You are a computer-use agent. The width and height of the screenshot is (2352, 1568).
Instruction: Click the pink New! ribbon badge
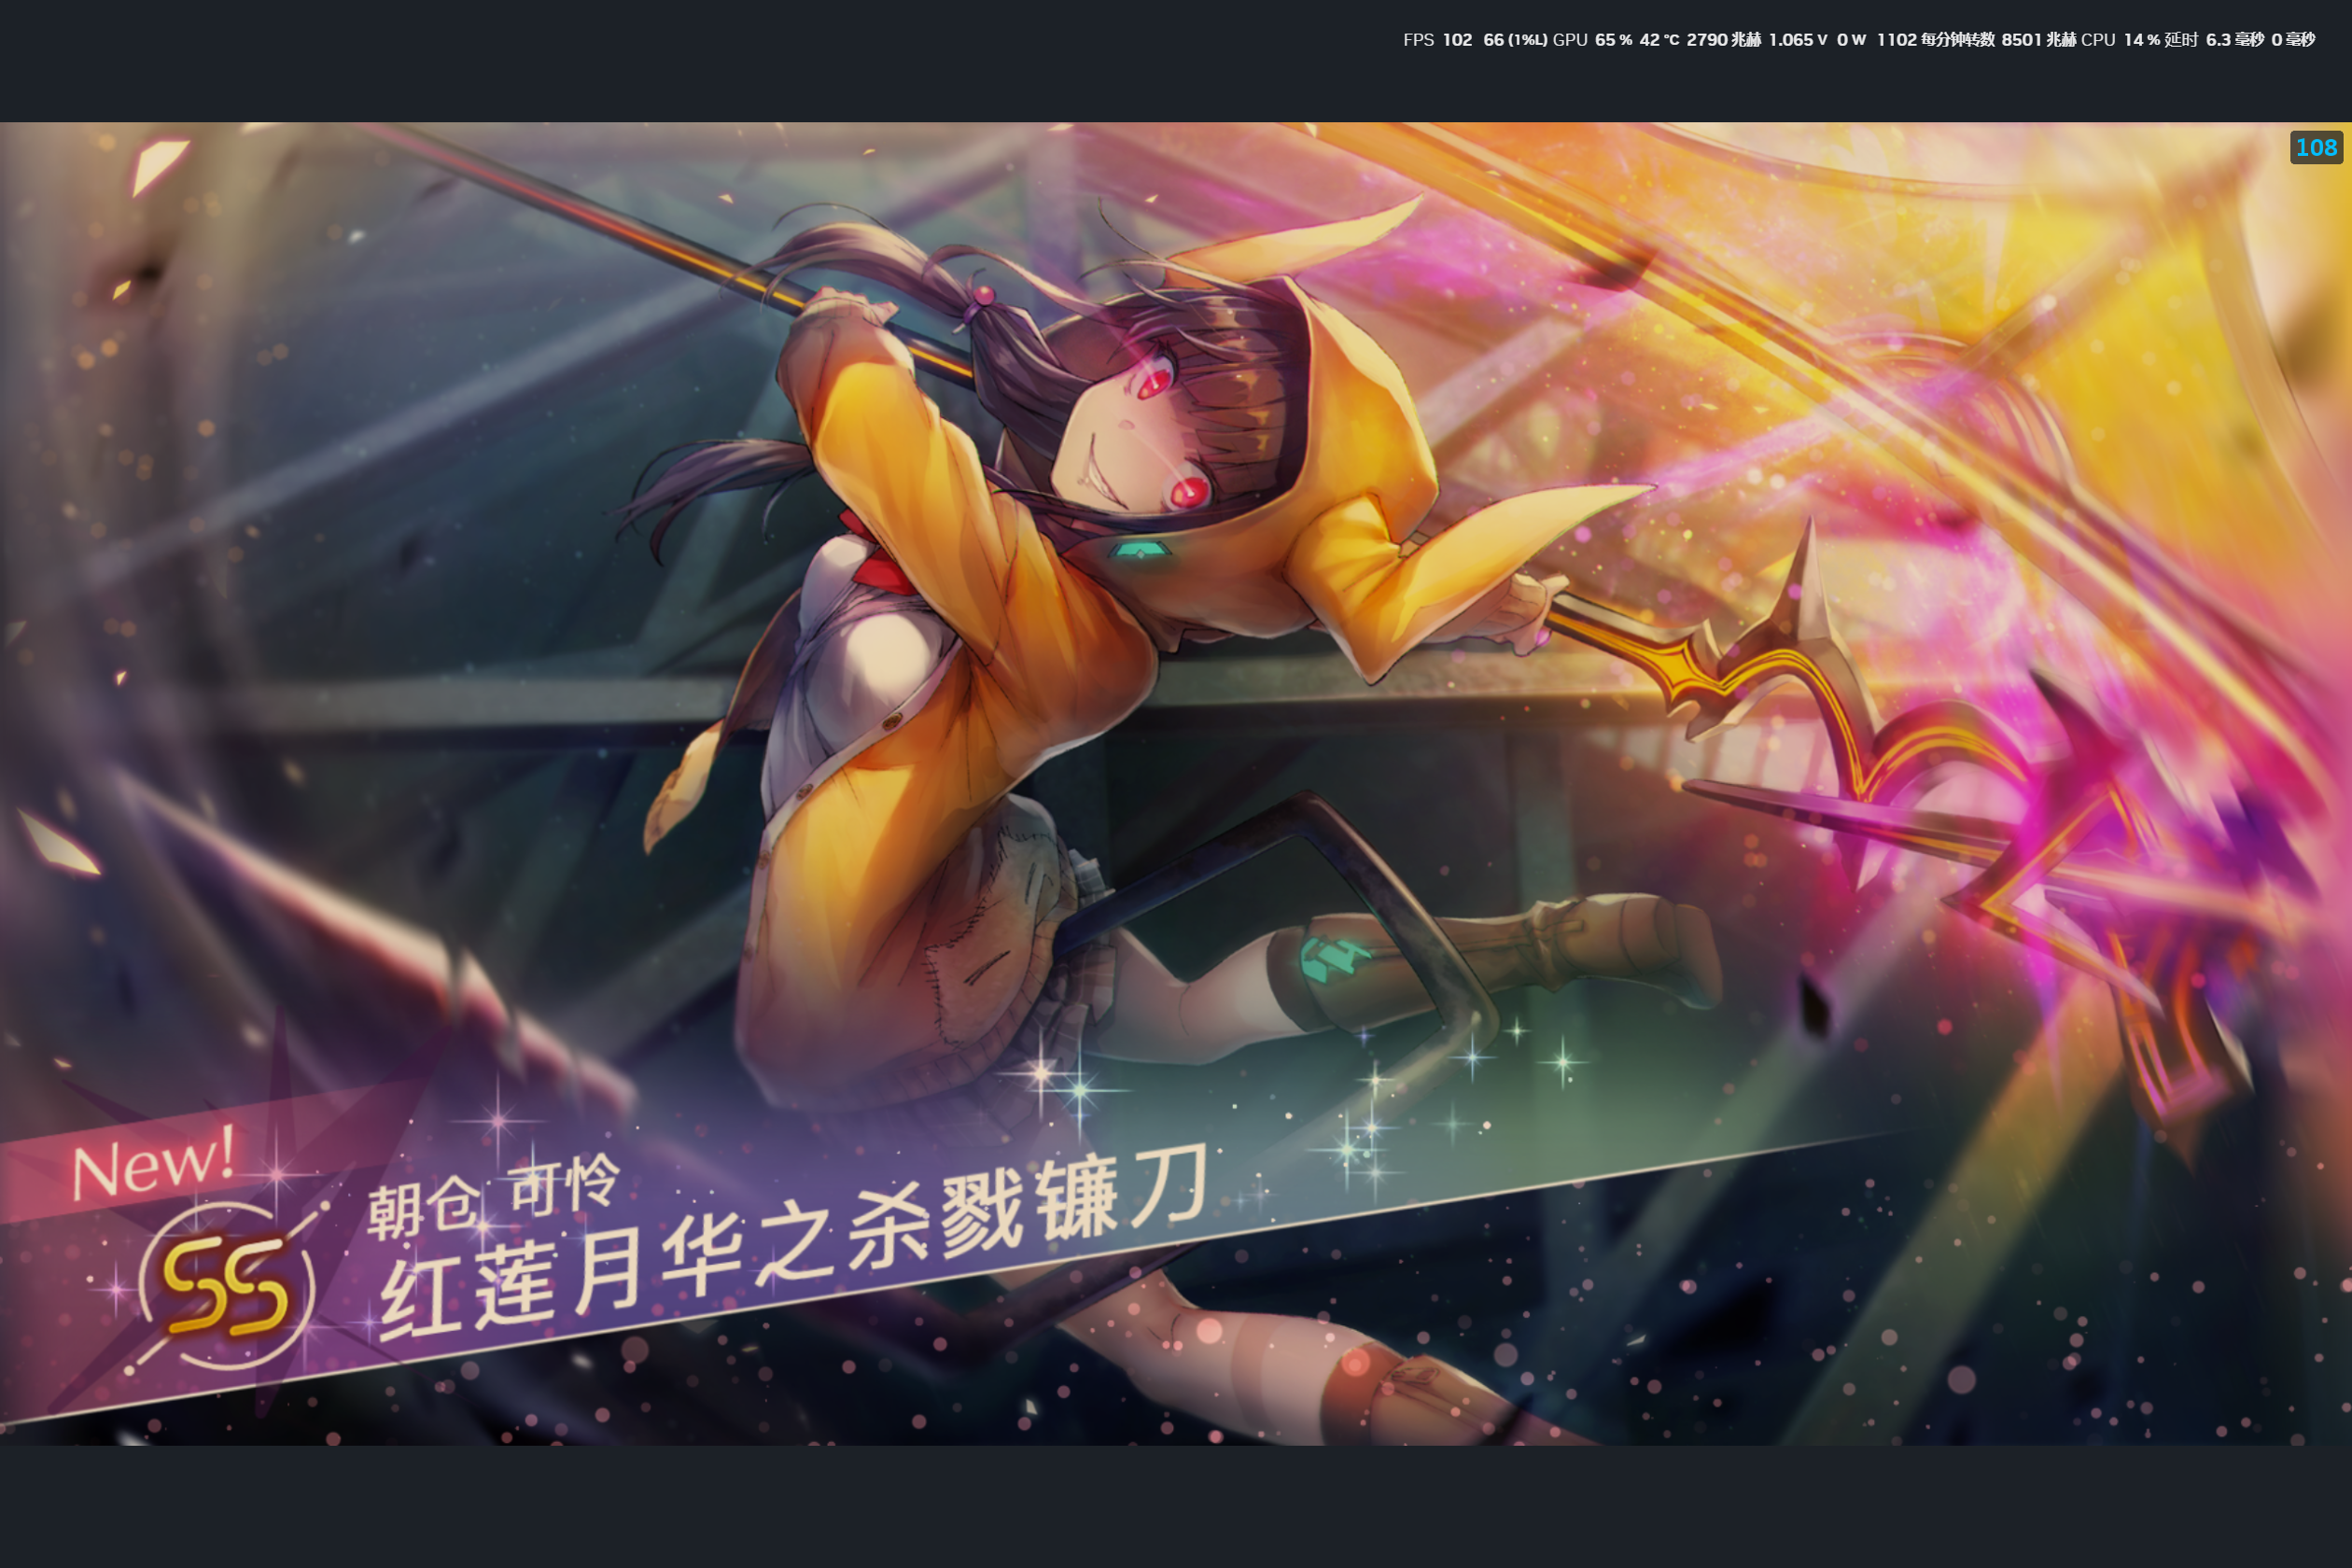[x=153, y=1165]
